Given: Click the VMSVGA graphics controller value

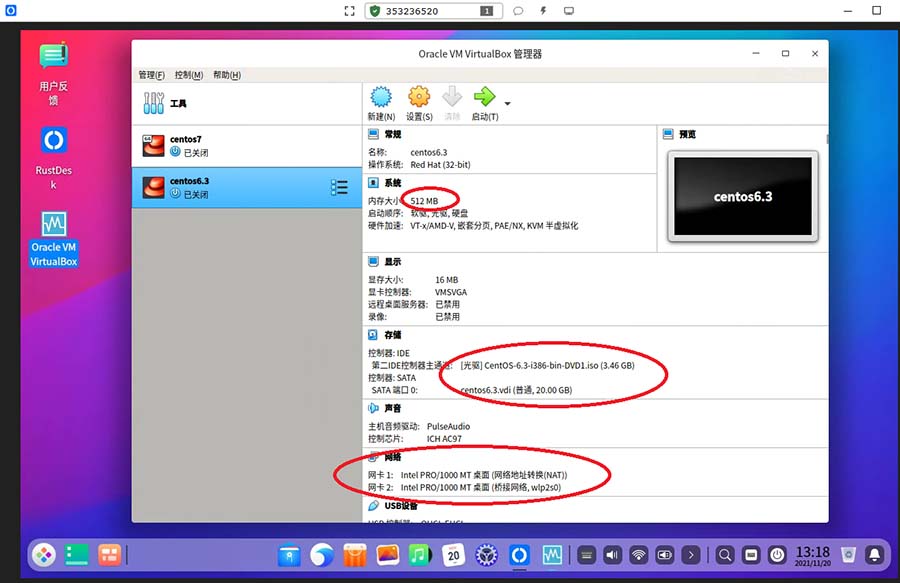Looking at the screenshot, I should click(x=451, y=293).
